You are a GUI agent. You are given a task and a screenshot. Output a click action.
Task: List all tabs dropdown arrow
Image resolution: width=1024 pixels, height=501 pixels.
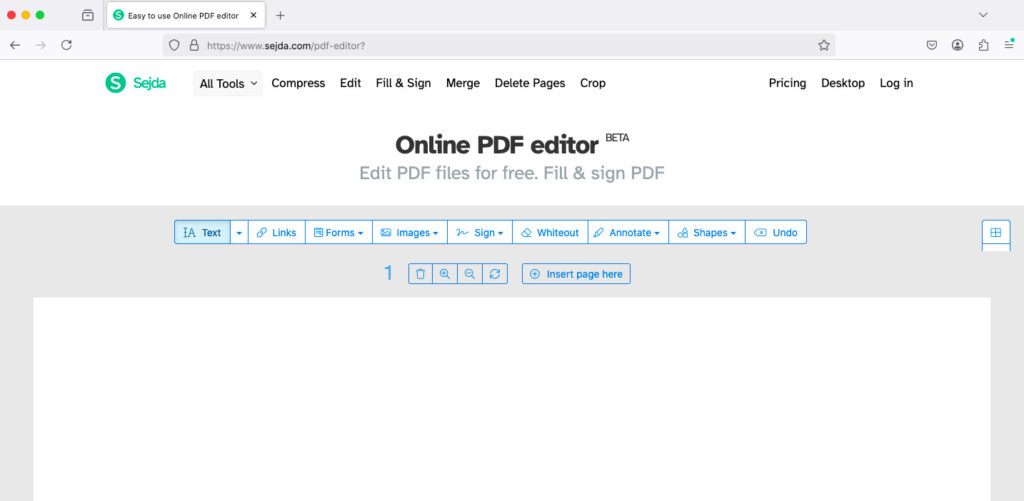tap(983, 15)
